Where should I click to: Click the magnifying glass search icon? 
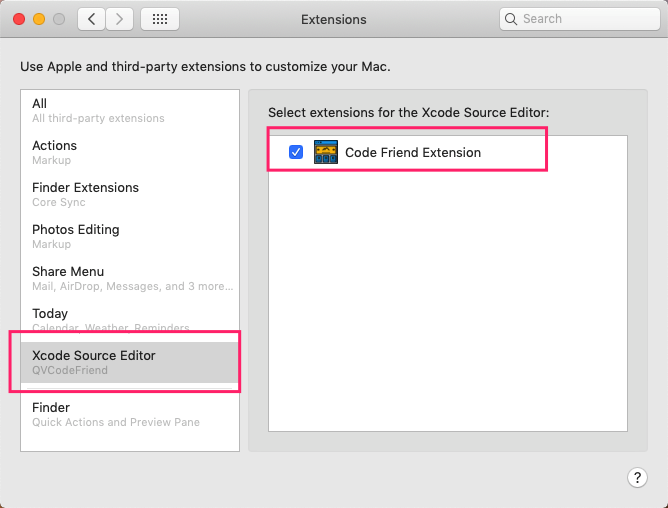point(510,19)
